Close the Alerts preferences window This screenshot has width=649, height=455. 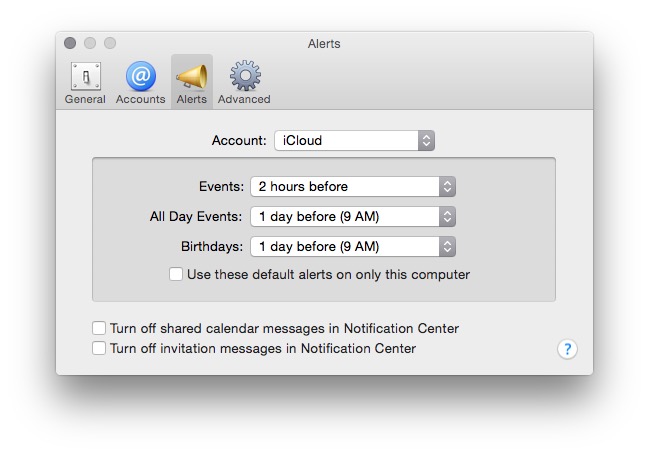(x=70, y=43)
